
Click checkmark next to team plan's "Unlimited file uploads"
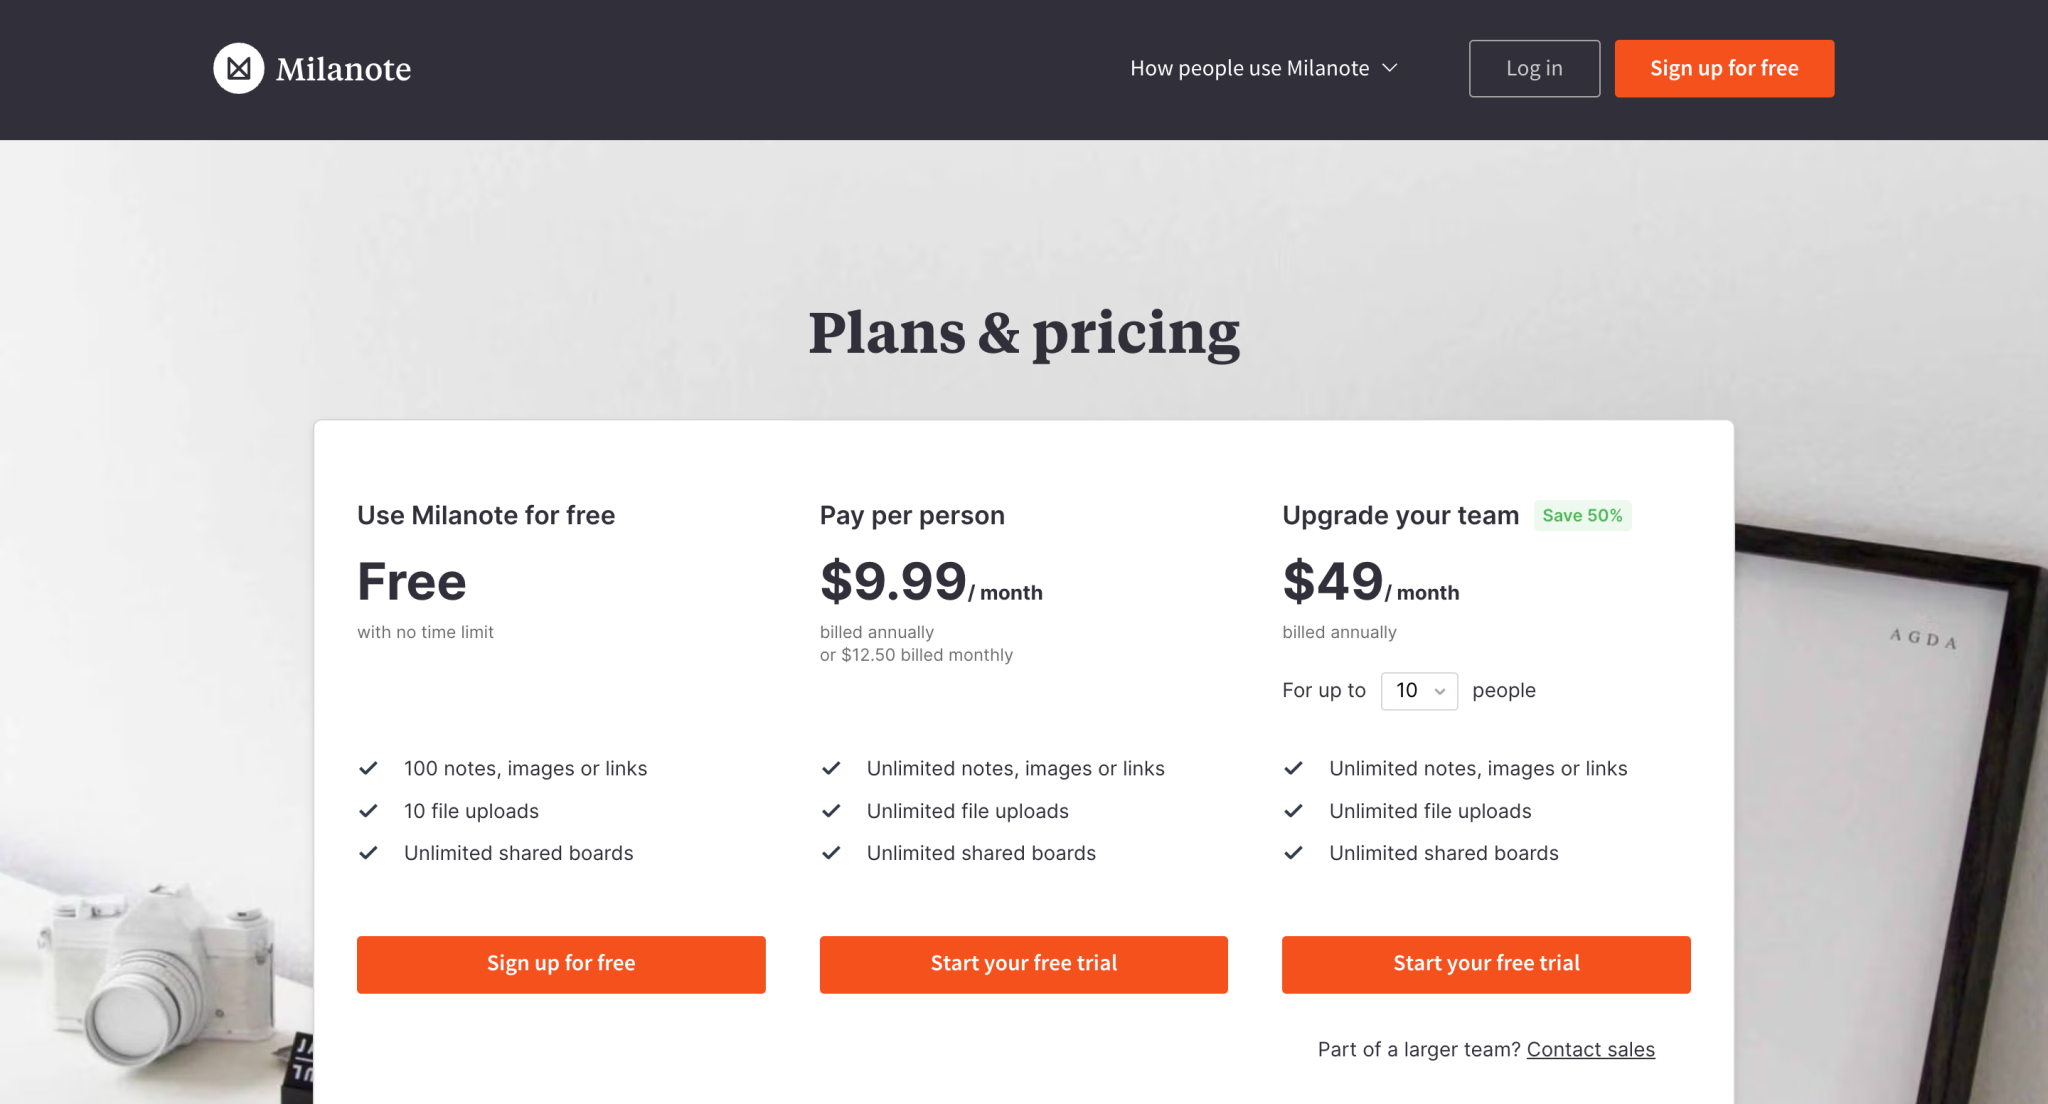coord(1294,811)
